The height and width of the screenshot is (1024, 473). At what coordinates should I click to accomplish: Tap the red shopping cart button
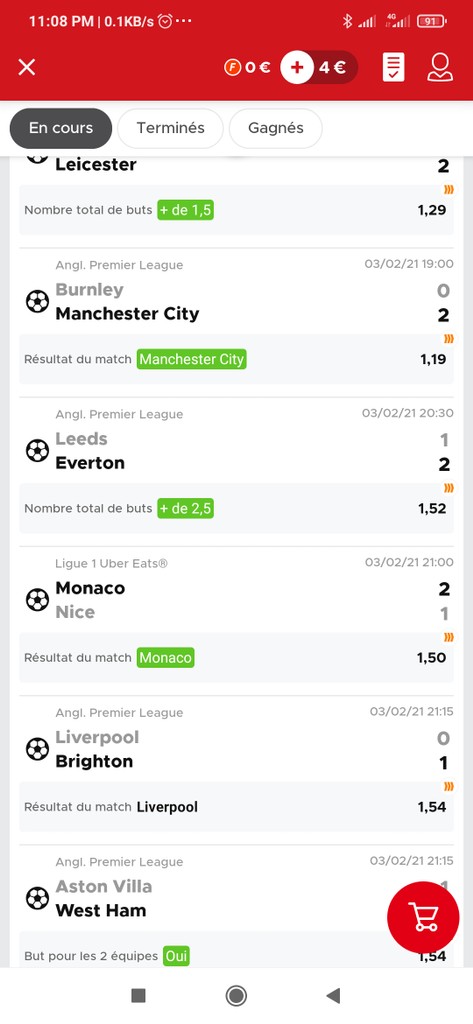423,917
